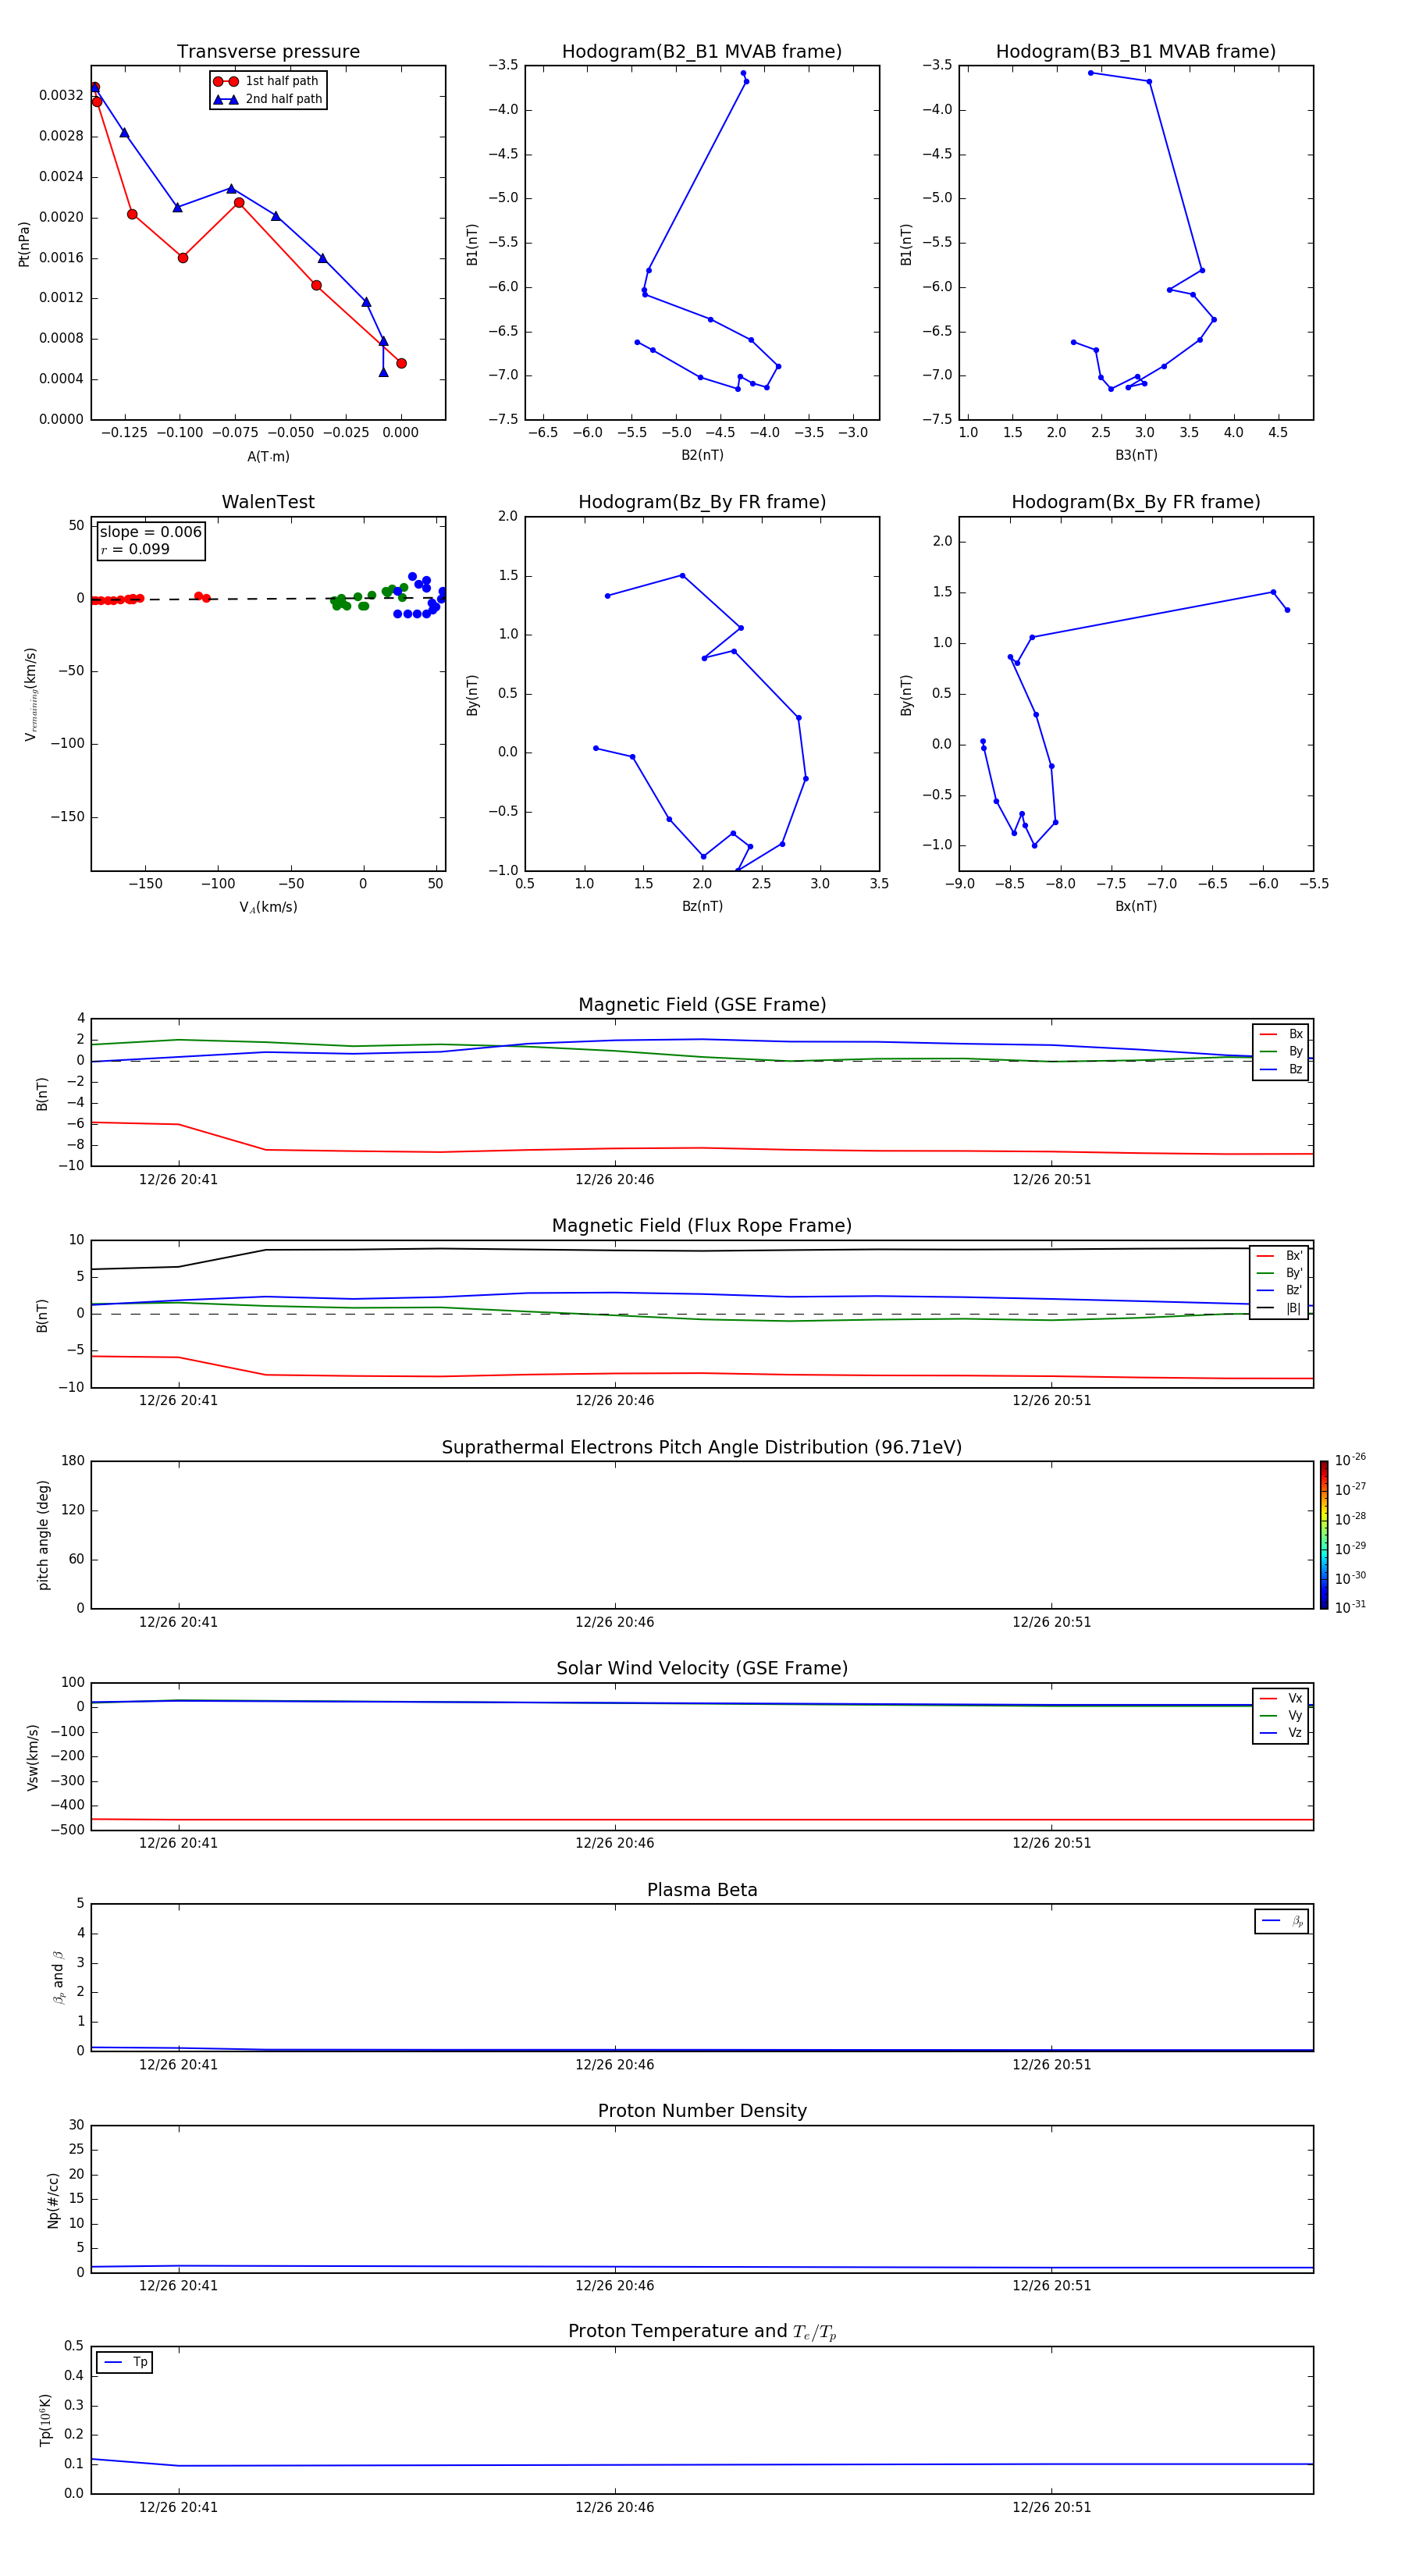
Task: Click the 10^-26 colorbar label
Action: coord(1350,1460)
